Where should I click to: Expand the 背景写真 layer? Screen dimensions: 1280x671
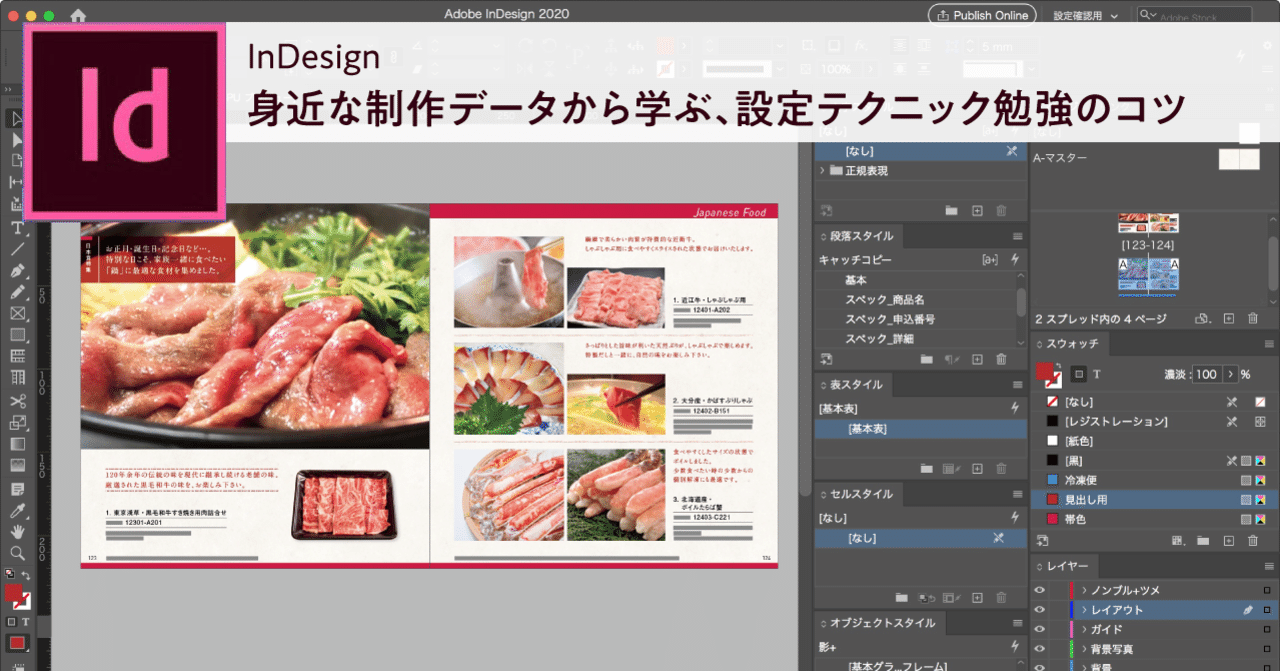(x=1084, y=650)
